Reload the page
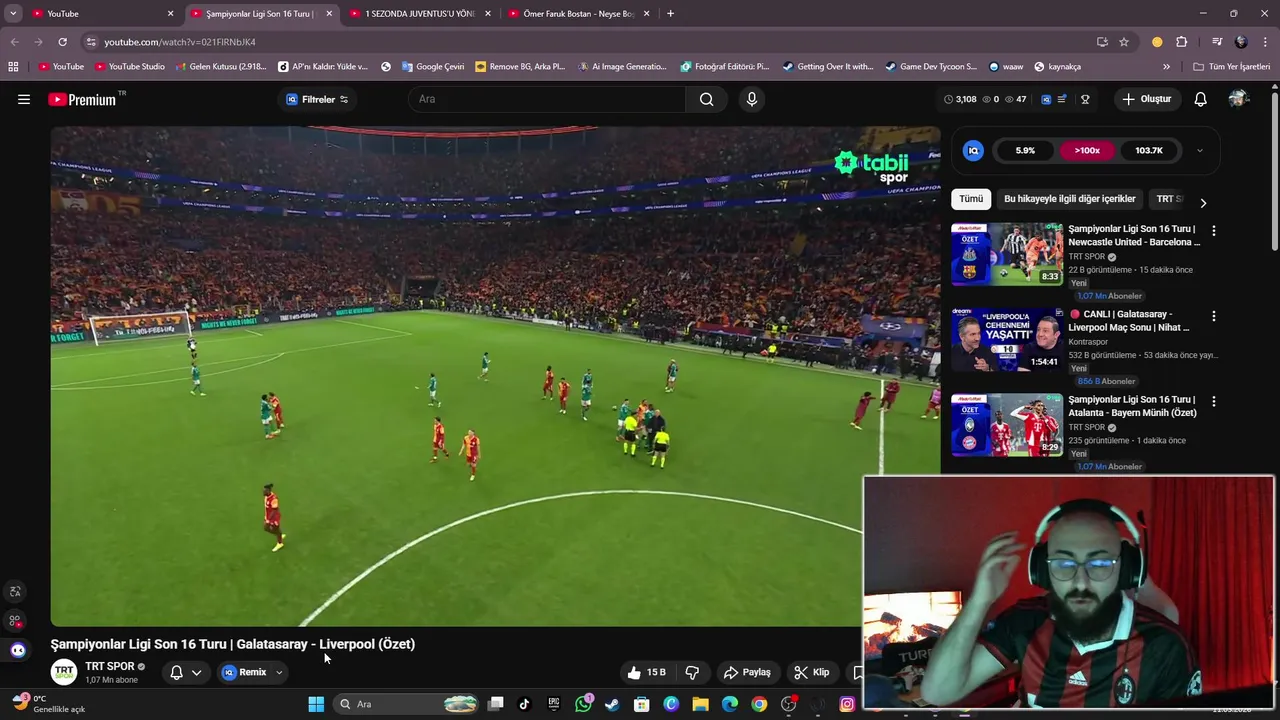This screenshot has height=720, width=1280. point(62,42)
